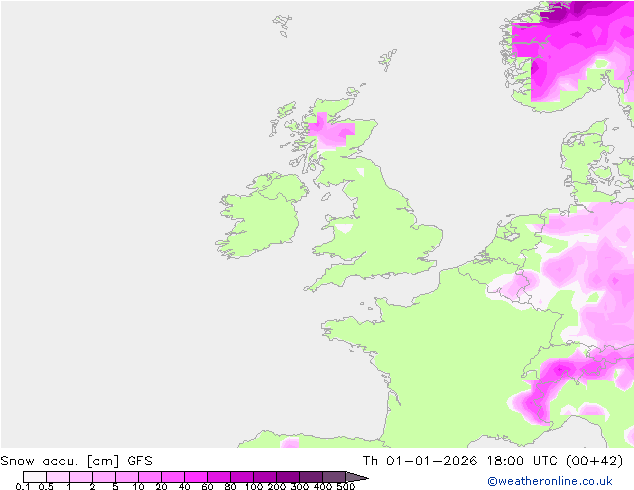Select the 20–40 cm legend color box

(x=173, y=477)
